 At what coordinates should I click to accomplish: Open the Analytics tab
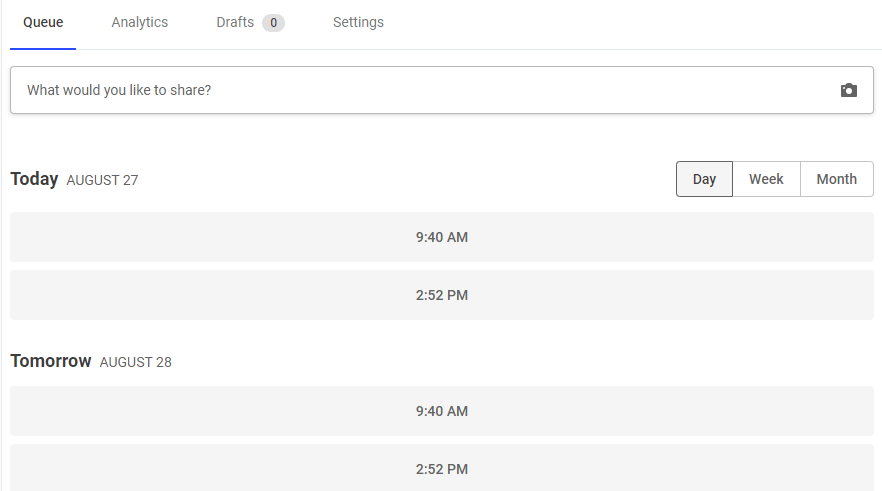pyautogui.click(x=140, y=22)
